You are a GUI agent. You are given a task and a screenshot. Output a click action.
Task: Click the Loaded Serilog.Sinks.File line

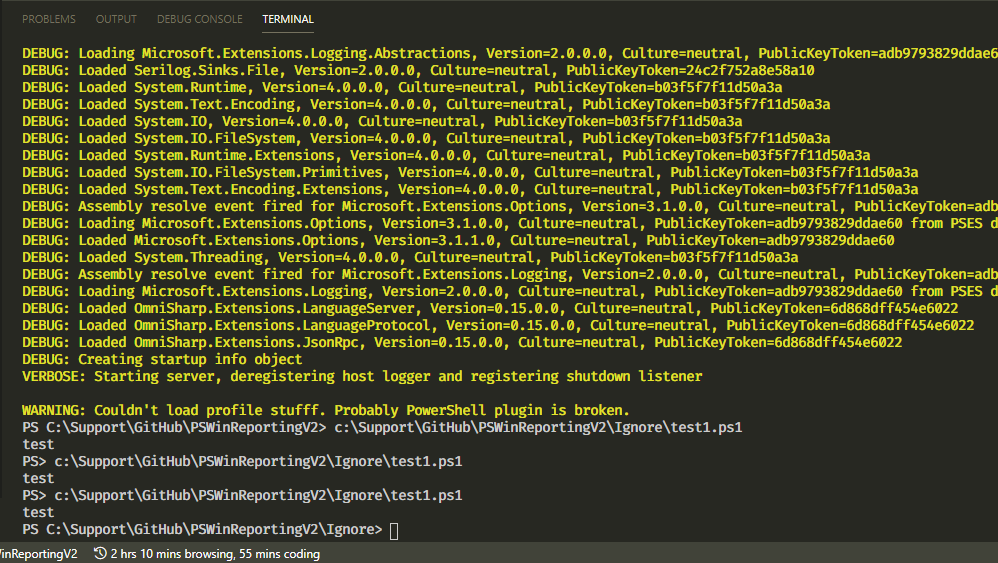418,71
